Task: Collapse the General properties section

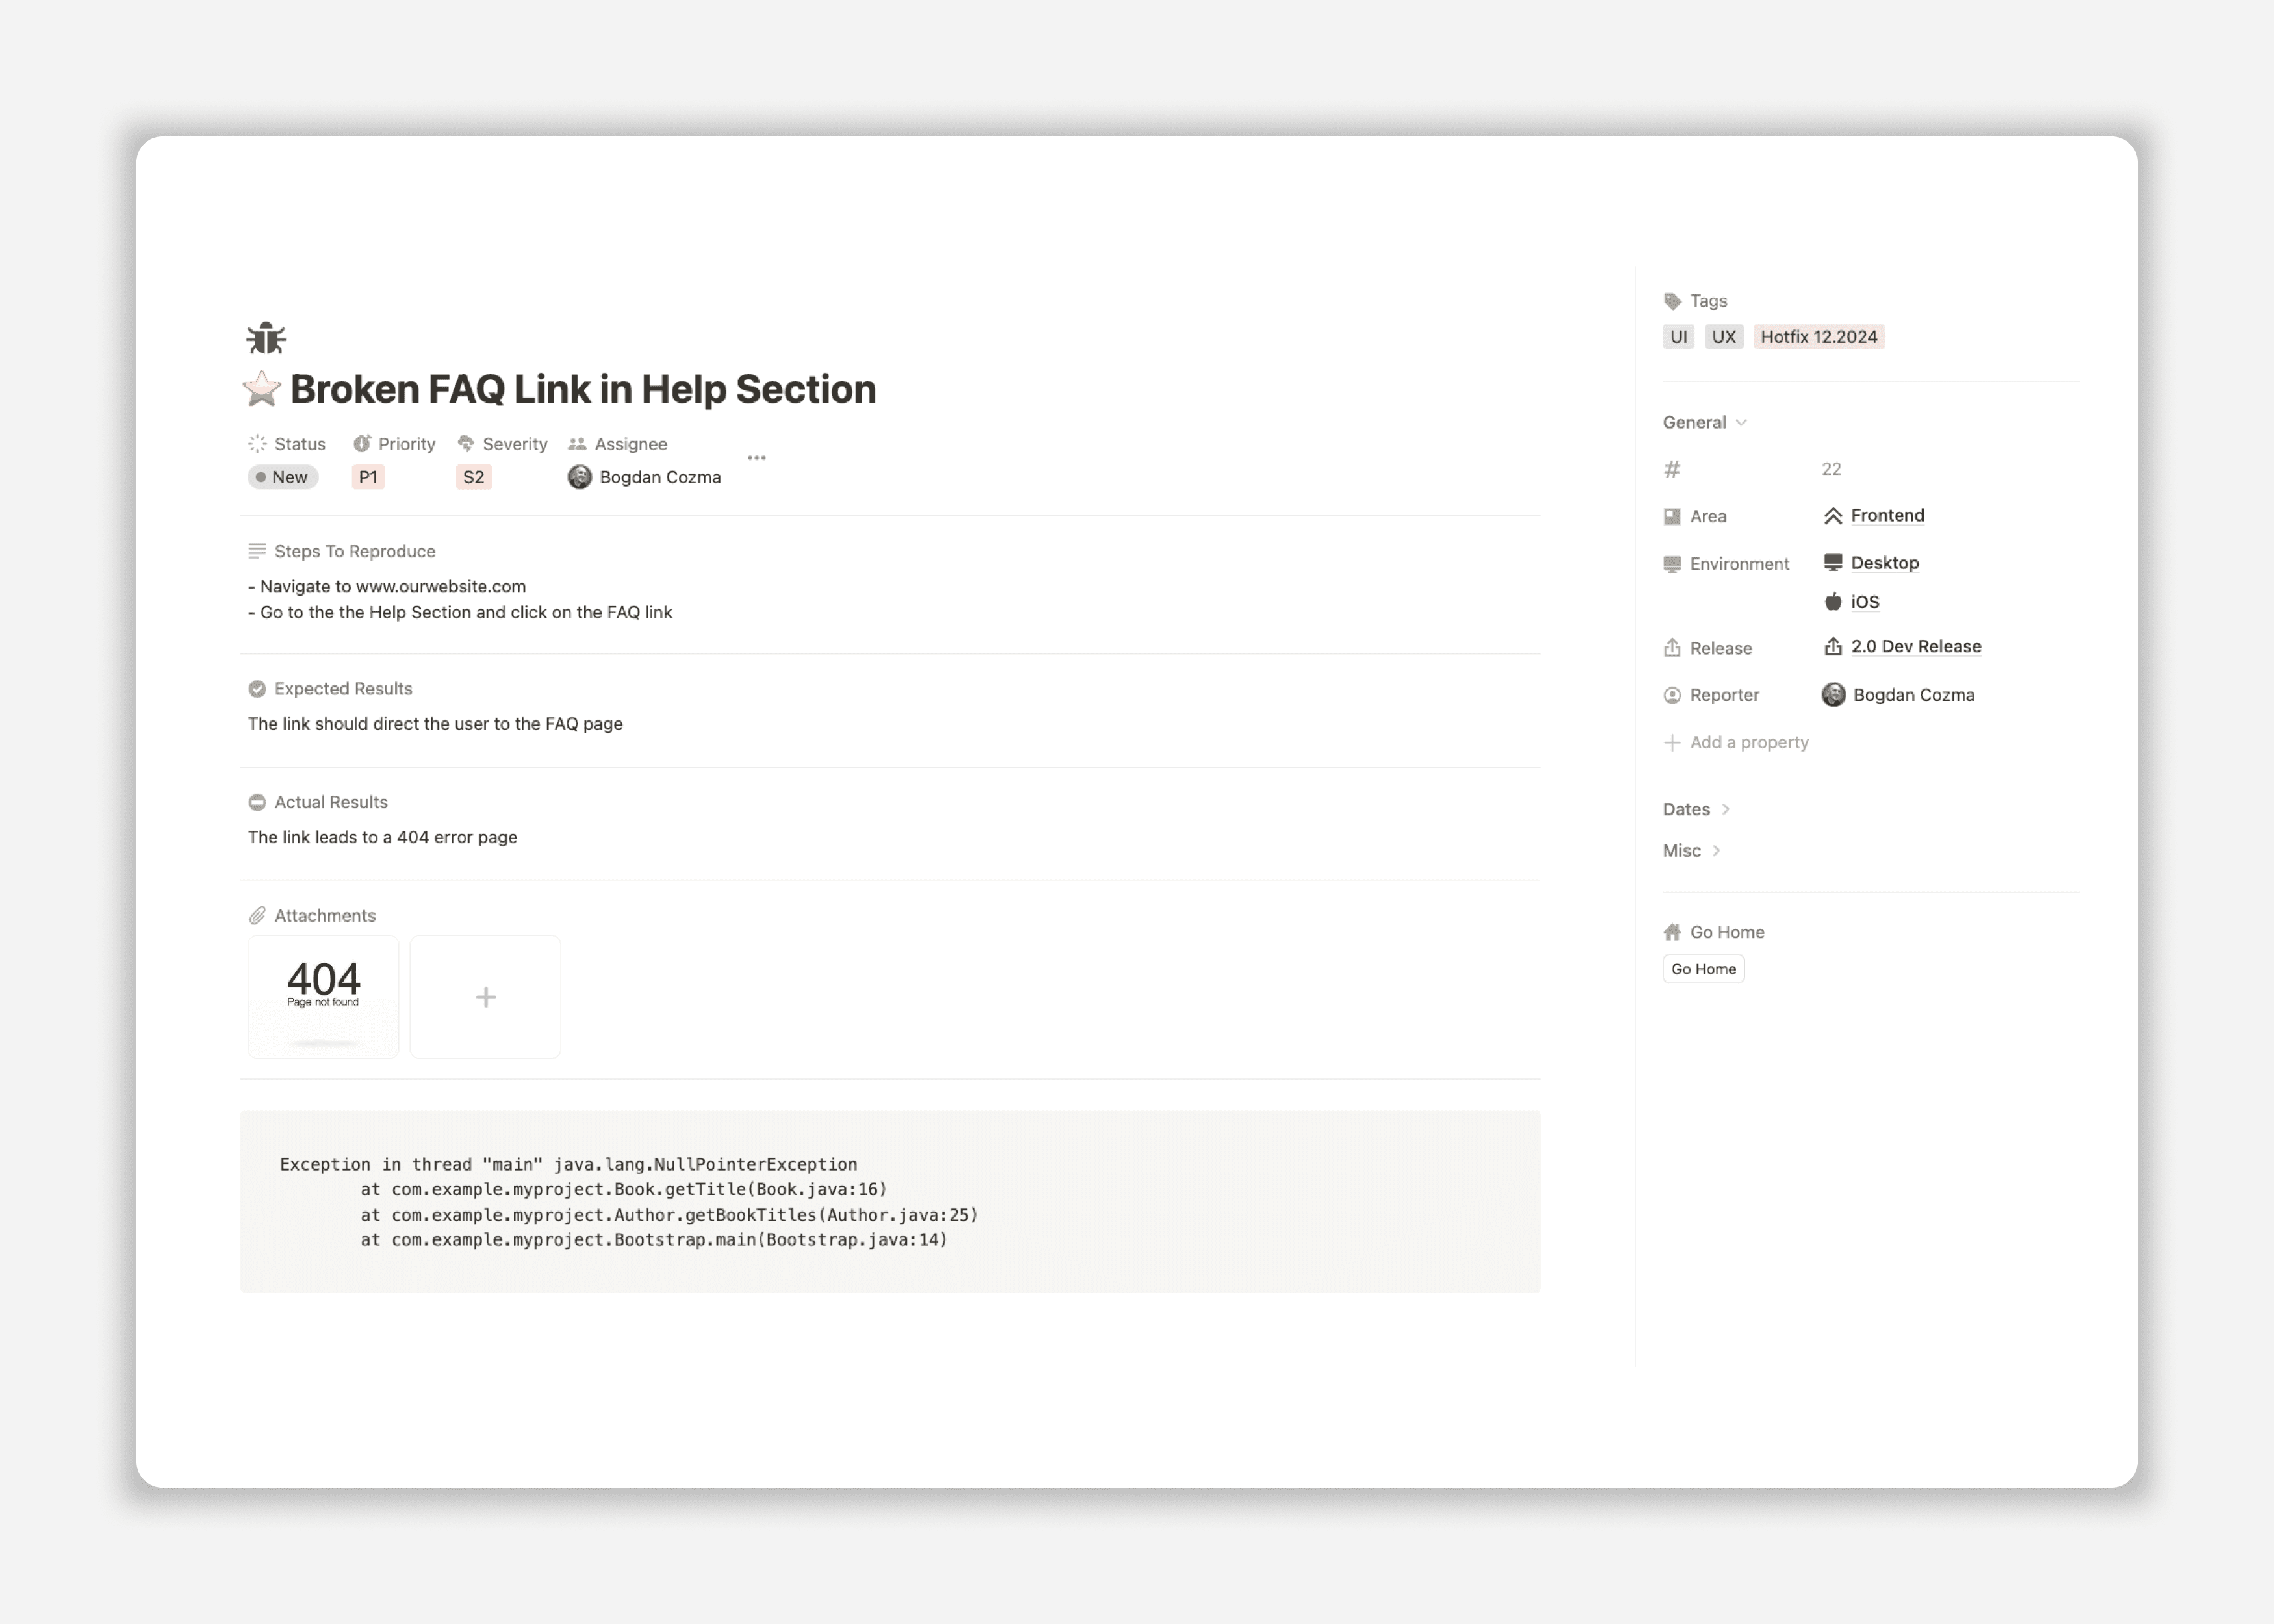Action: point(1705,422)
